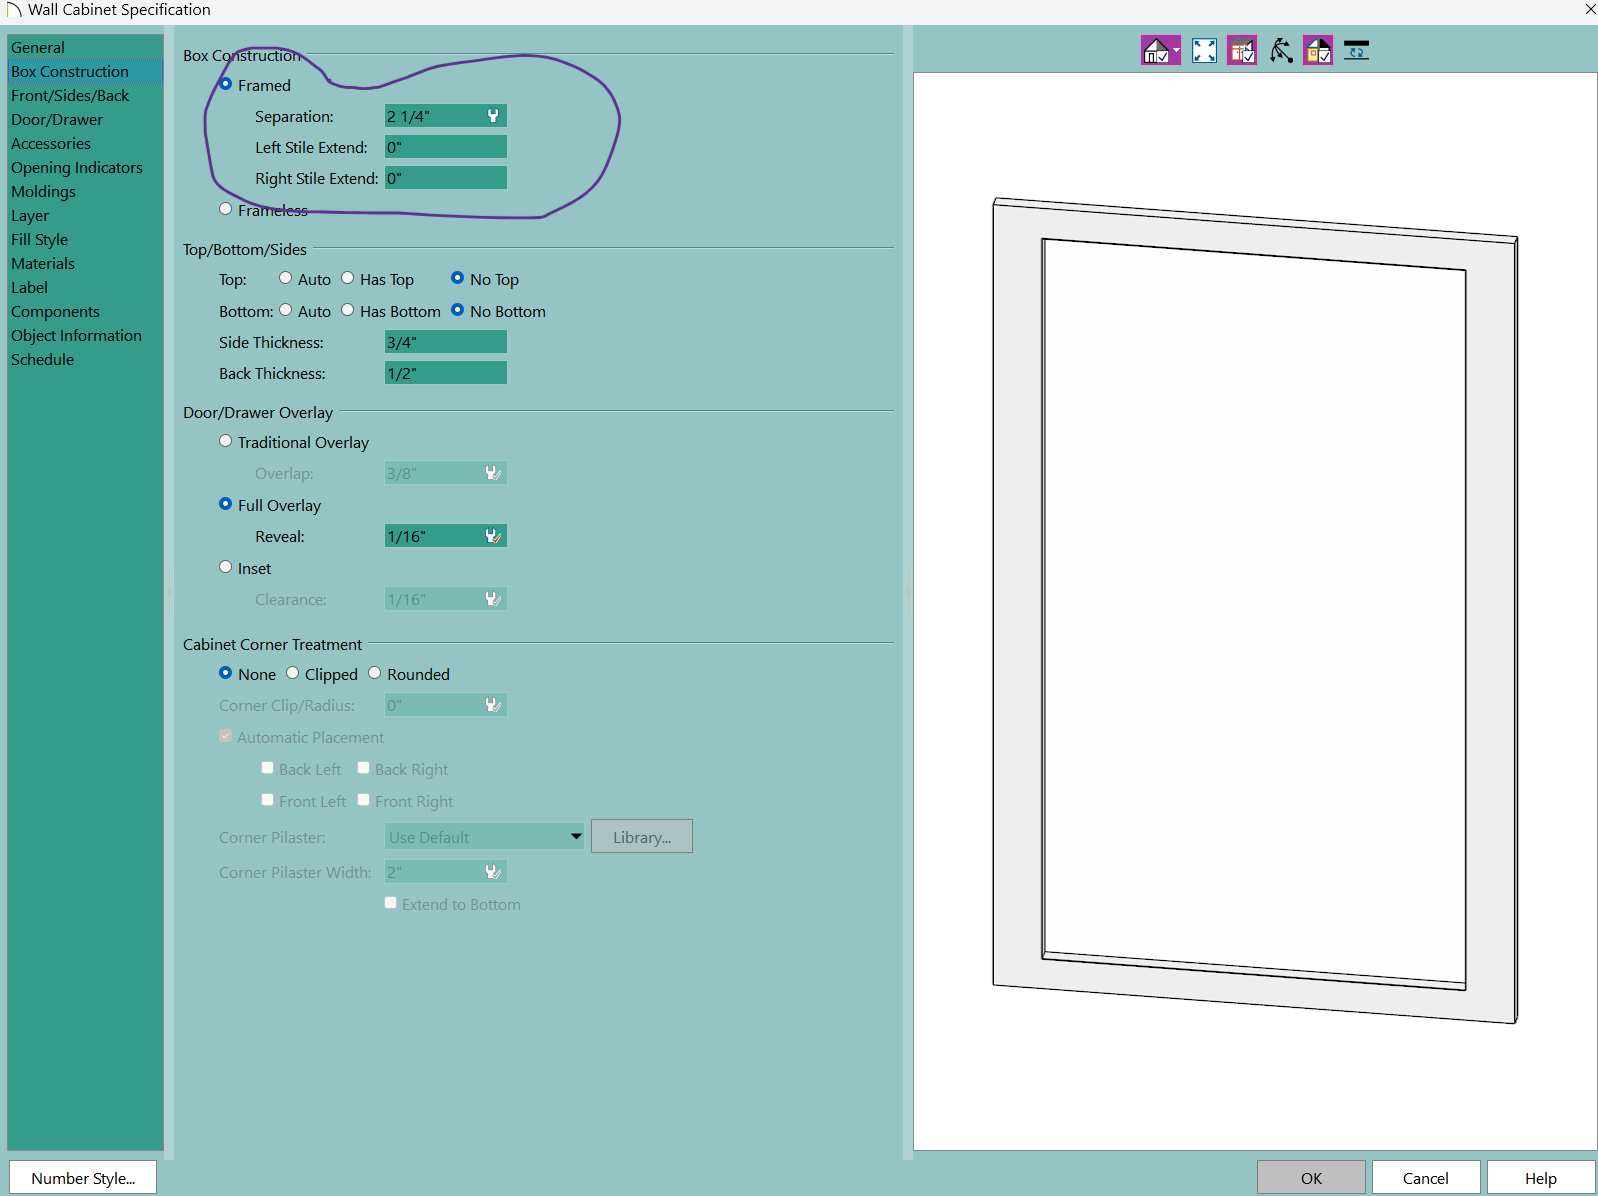
Task: Choose Has Top for the cabinet top
Action: [x=348, y=278]
